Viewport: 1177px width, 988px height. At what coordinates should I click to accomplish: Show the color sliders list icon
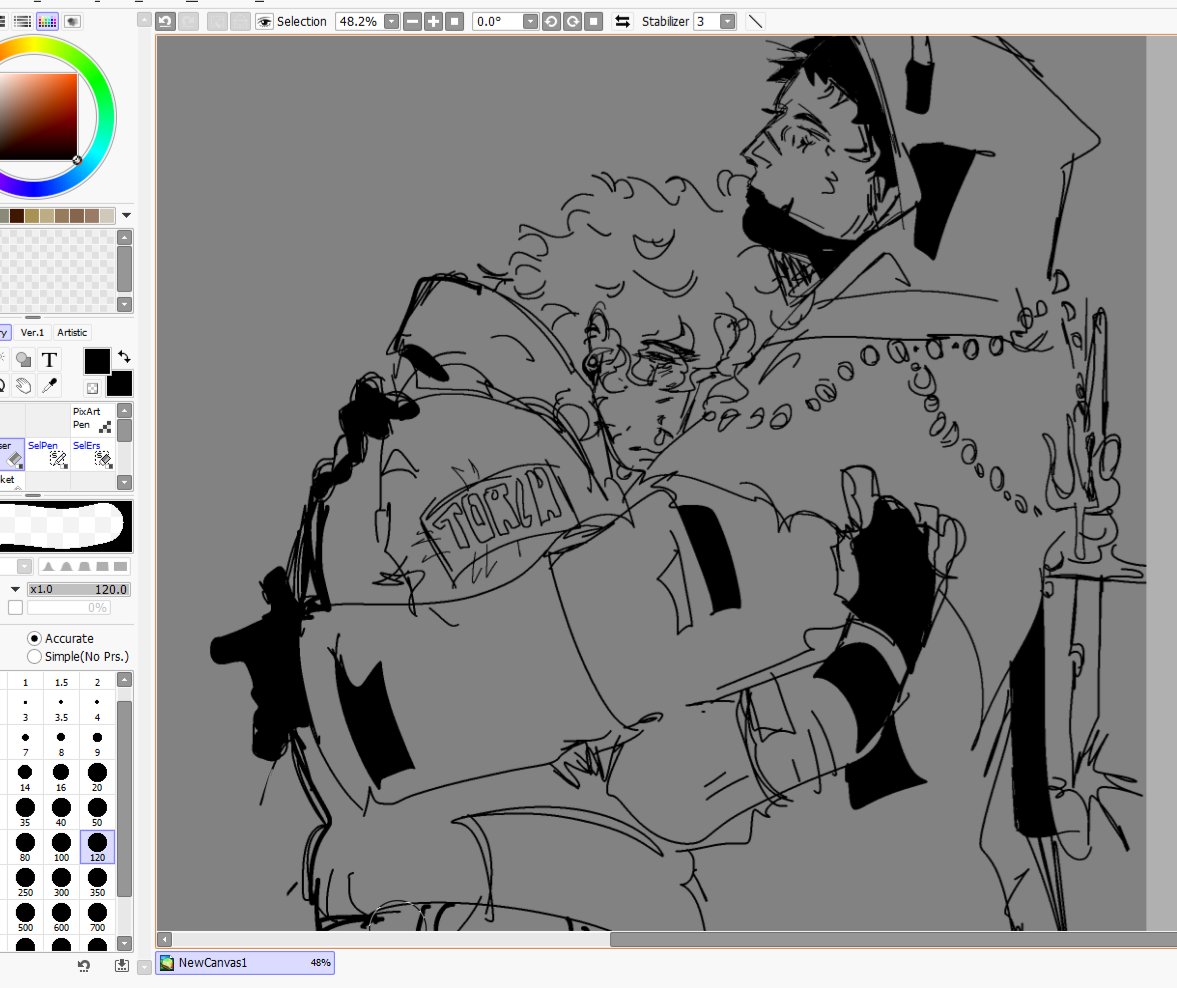23,21
